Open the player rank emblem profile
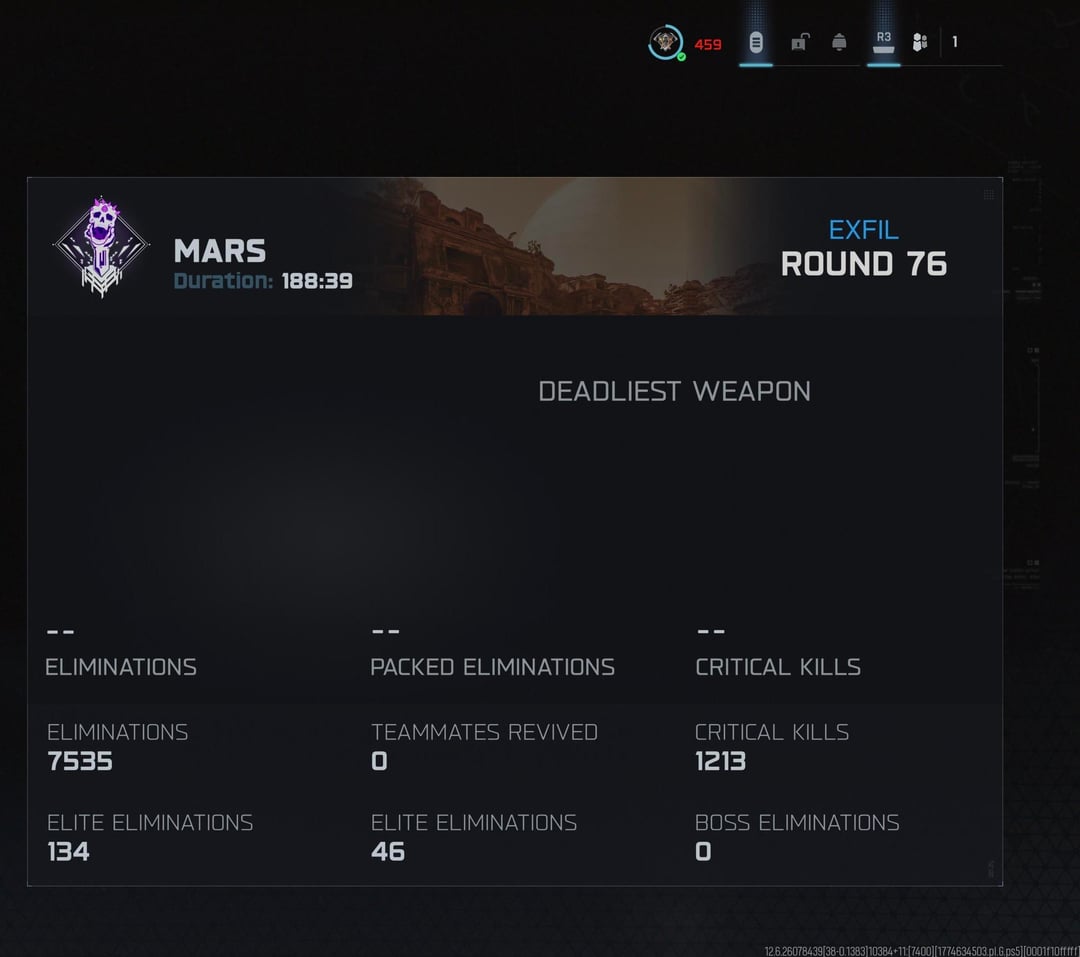 pos(665,42)
